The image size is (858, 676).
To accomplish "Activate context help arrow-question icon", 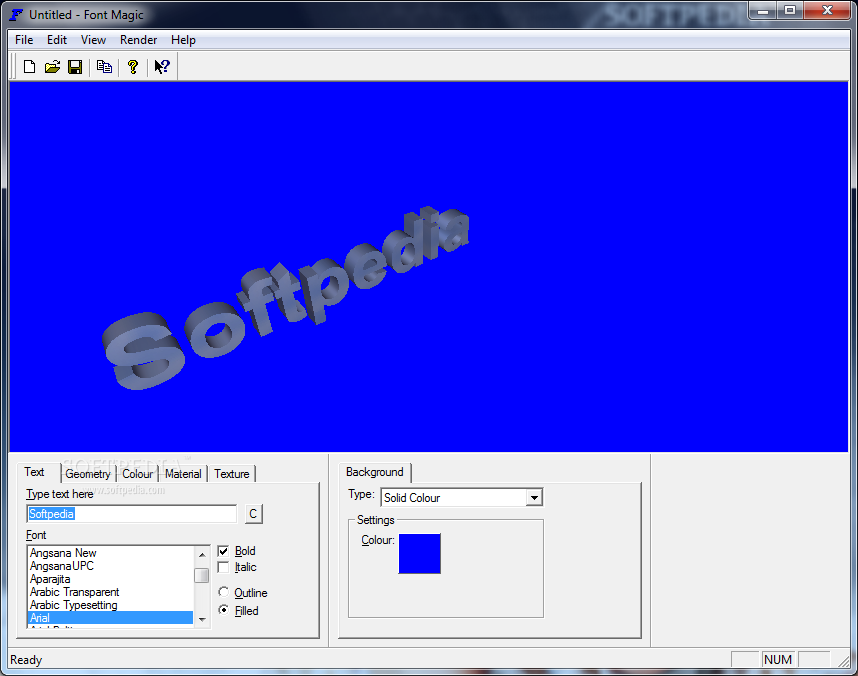I will click(162, 67).
